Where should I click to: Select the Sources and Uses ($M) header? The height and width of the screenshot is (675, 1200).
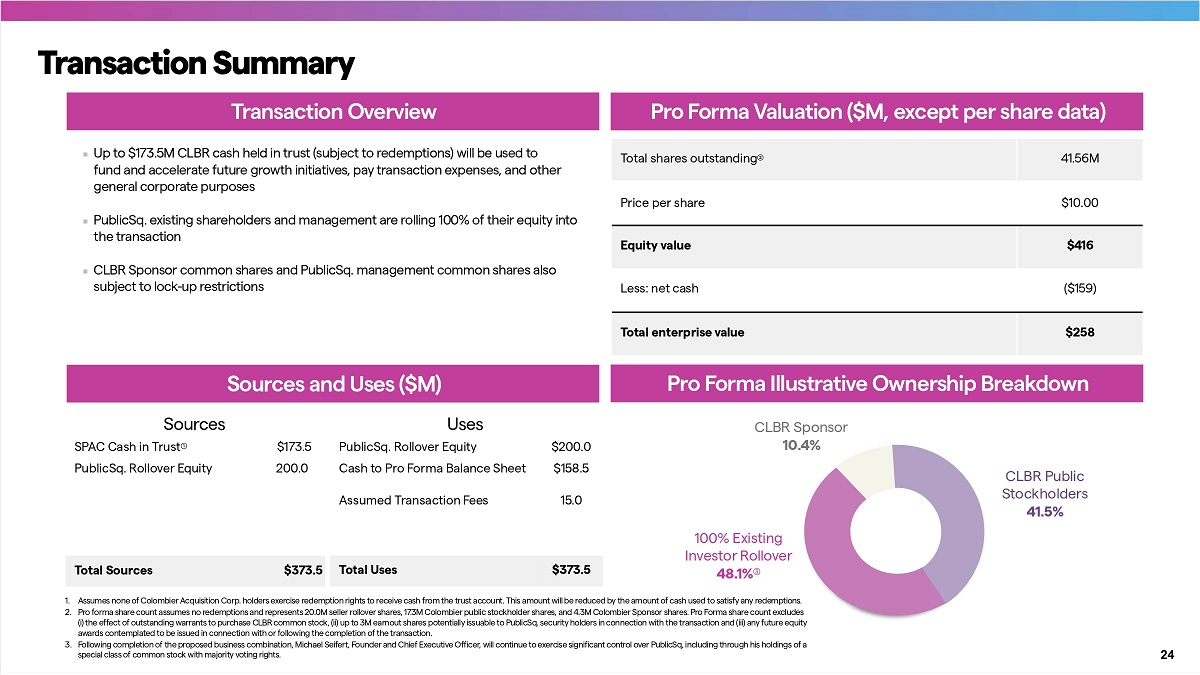tap(333, 384)
